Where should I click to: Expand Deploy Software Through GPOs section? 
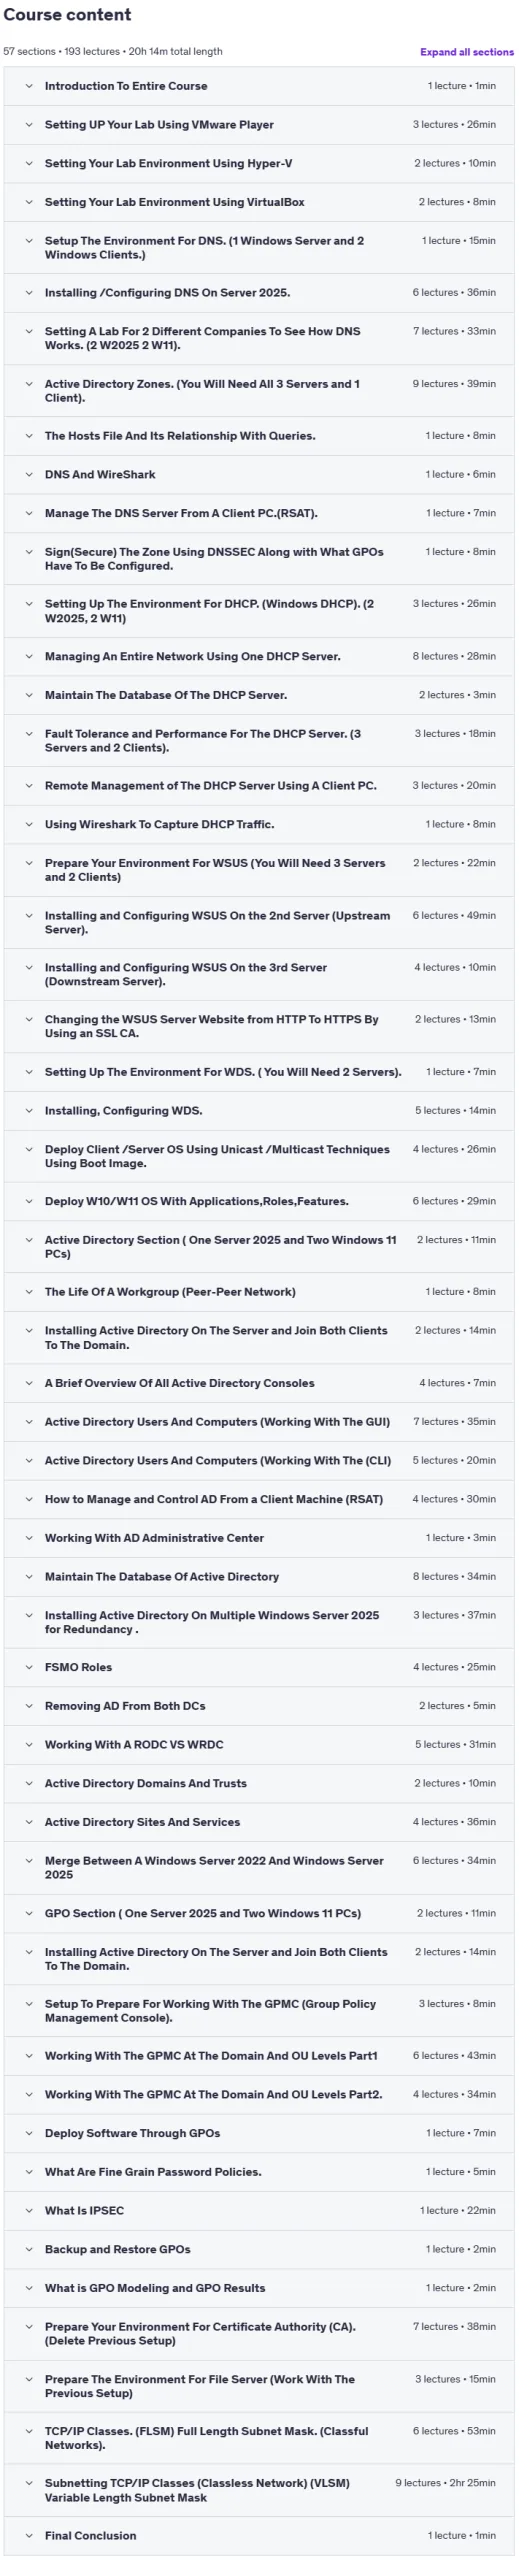click(259, 2133)
